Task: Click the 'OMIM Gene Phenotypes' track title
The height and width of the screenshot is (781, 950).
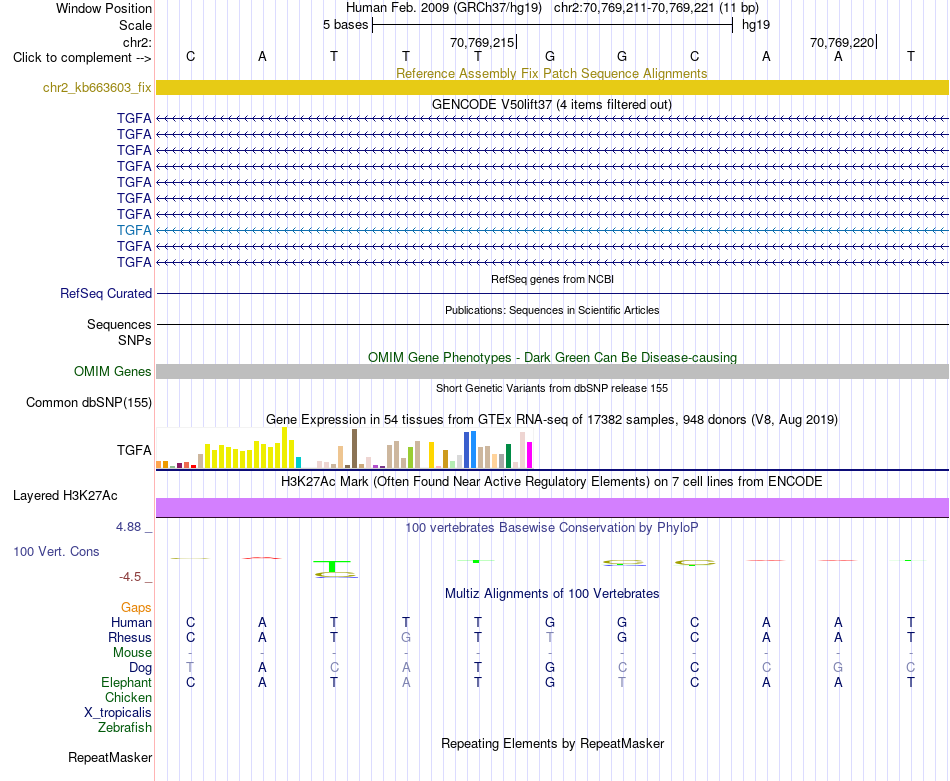Action: tap(552, 357)
